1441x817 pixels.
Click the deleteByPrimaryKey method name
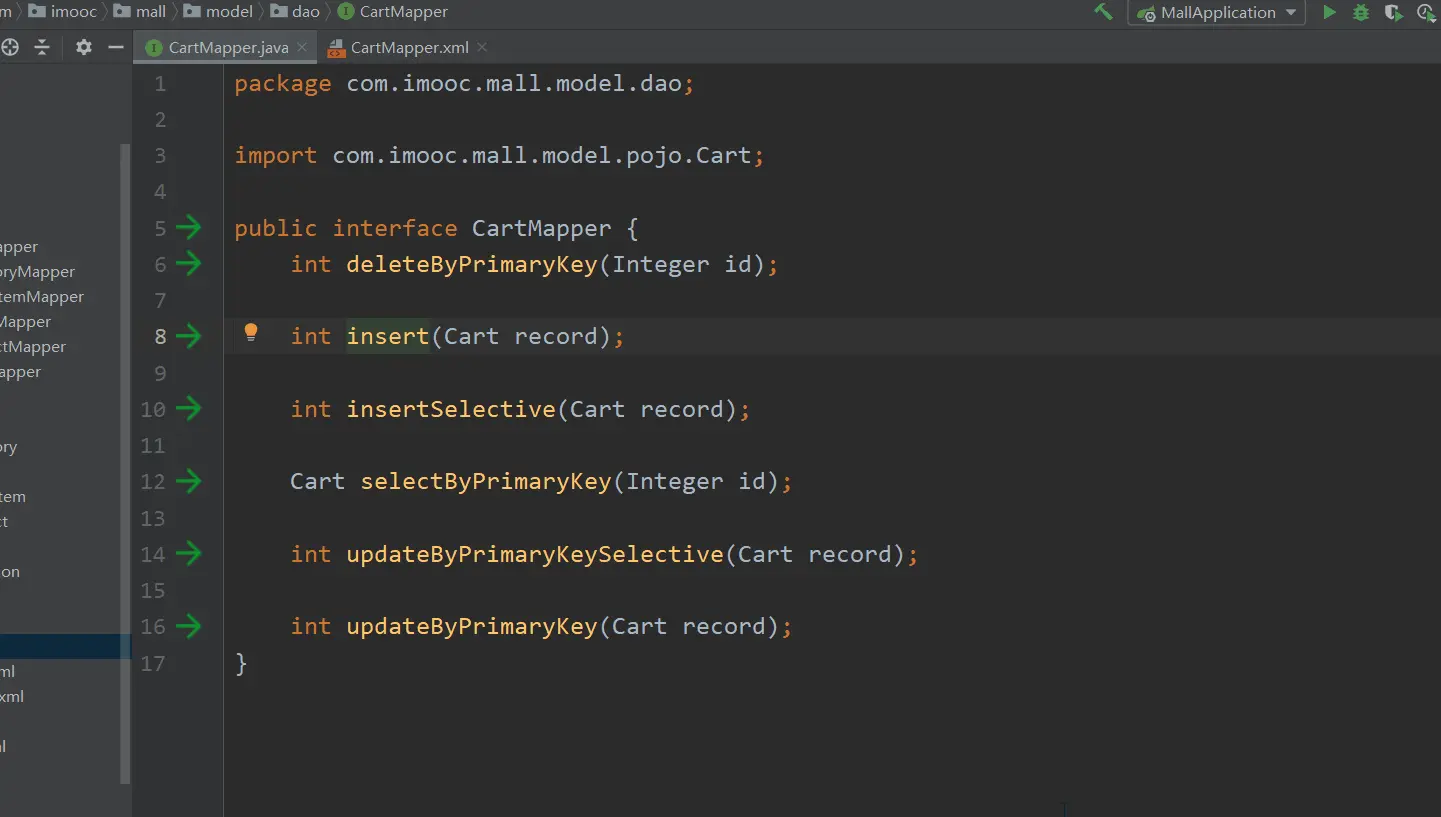(472, 264)
